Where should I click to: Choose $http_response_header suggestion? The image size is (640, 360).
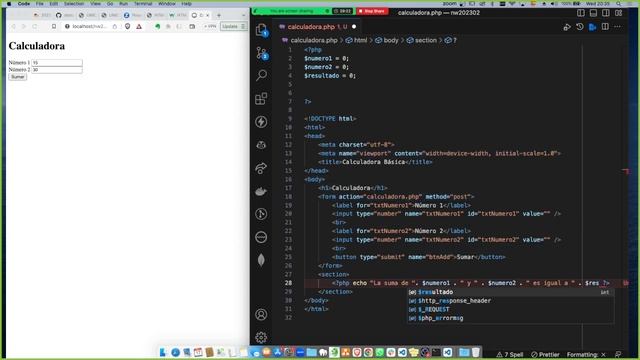510,301
